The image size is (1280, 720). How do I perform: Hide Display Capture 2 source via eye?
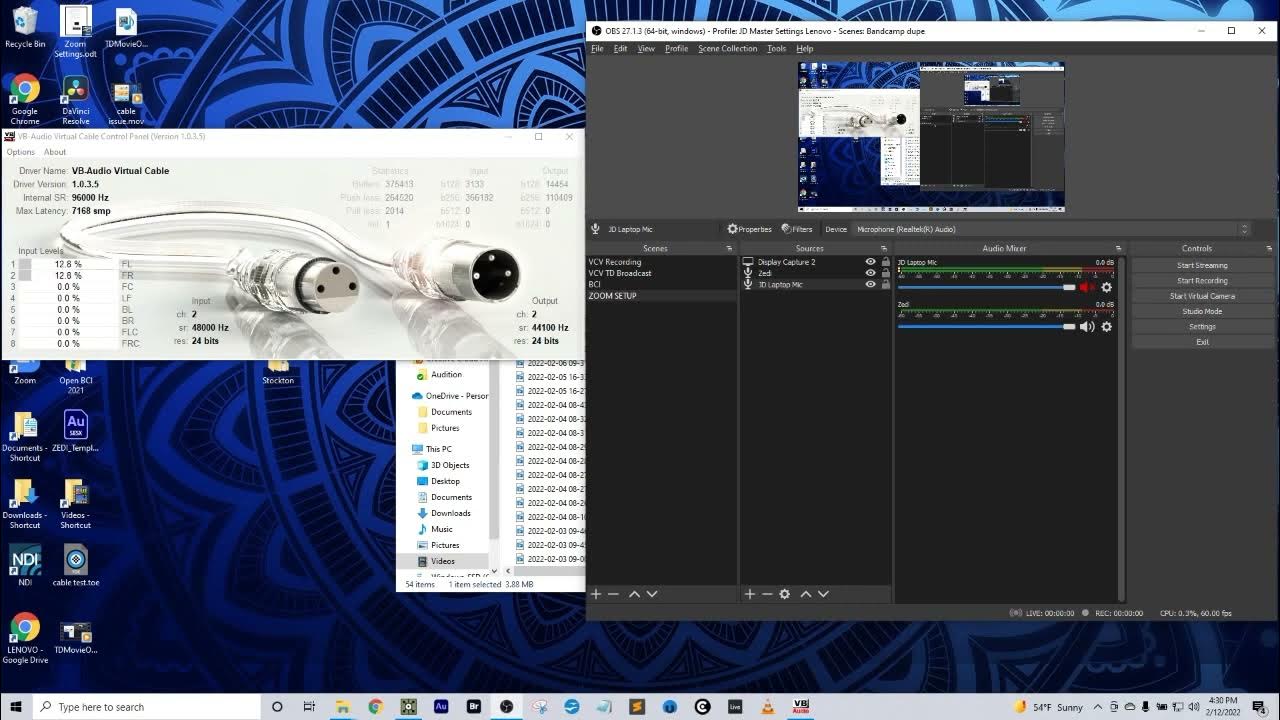click(870, 262)
